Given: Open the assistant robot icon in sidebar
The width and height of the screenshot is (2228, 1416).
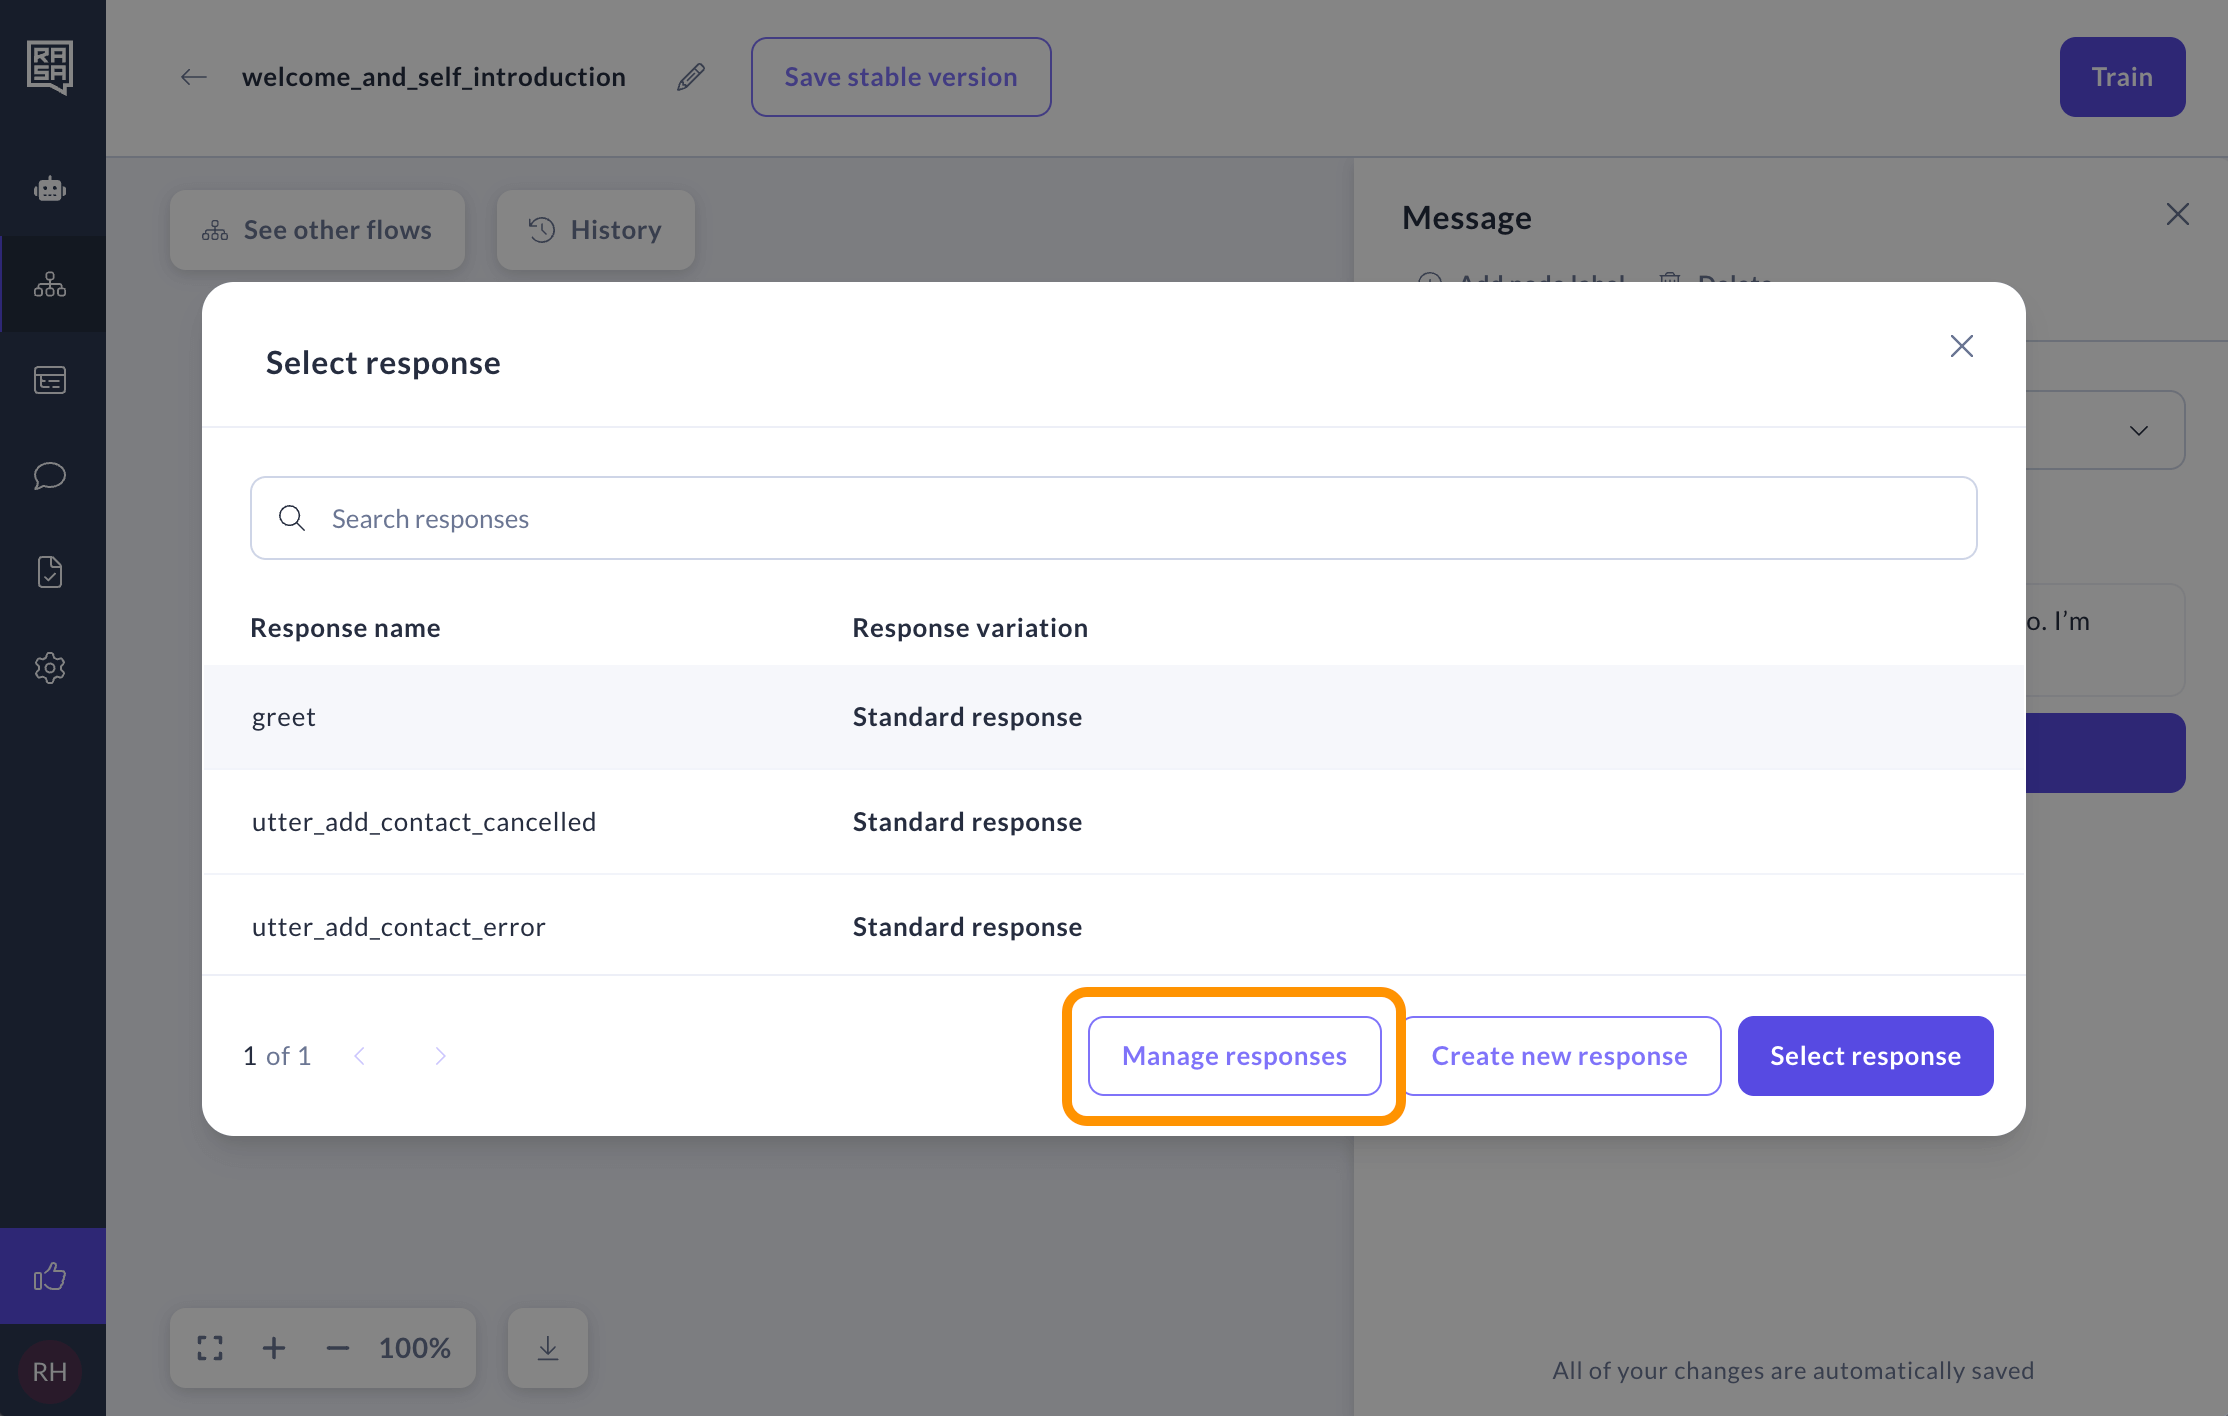Looking at the screenshot, I should pyautogui.click(x=50, y=189).
